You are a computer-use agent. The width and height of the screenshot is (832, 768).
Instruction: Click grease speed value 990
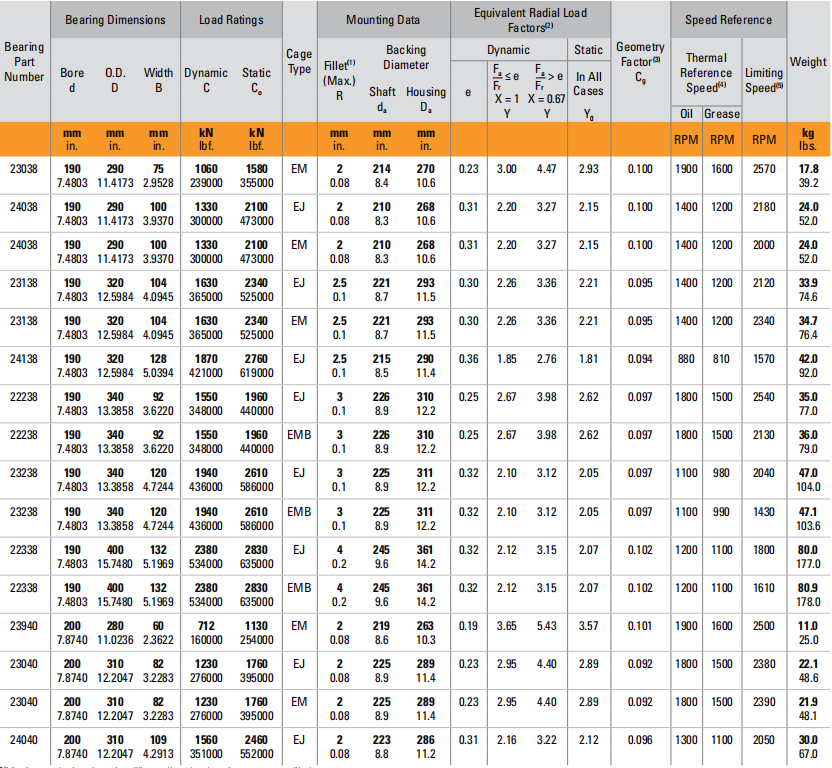[x=721, y=512]
